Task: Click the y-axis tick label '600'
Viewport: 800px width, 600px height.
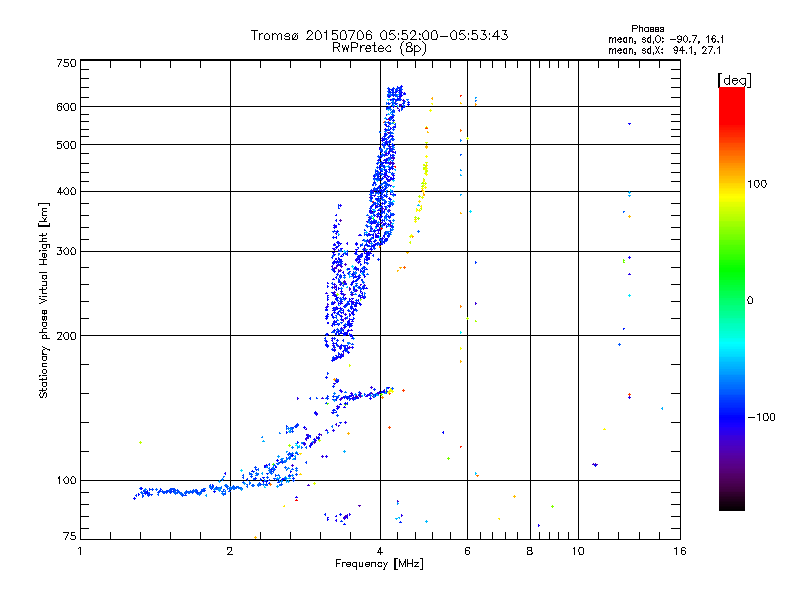Action: click(x=66, y=107)
